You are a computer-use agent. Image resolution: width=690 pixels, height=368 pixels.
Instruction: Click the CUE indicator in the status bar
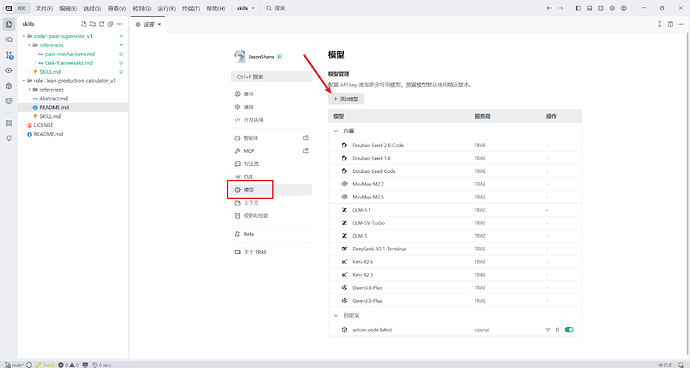665,365
